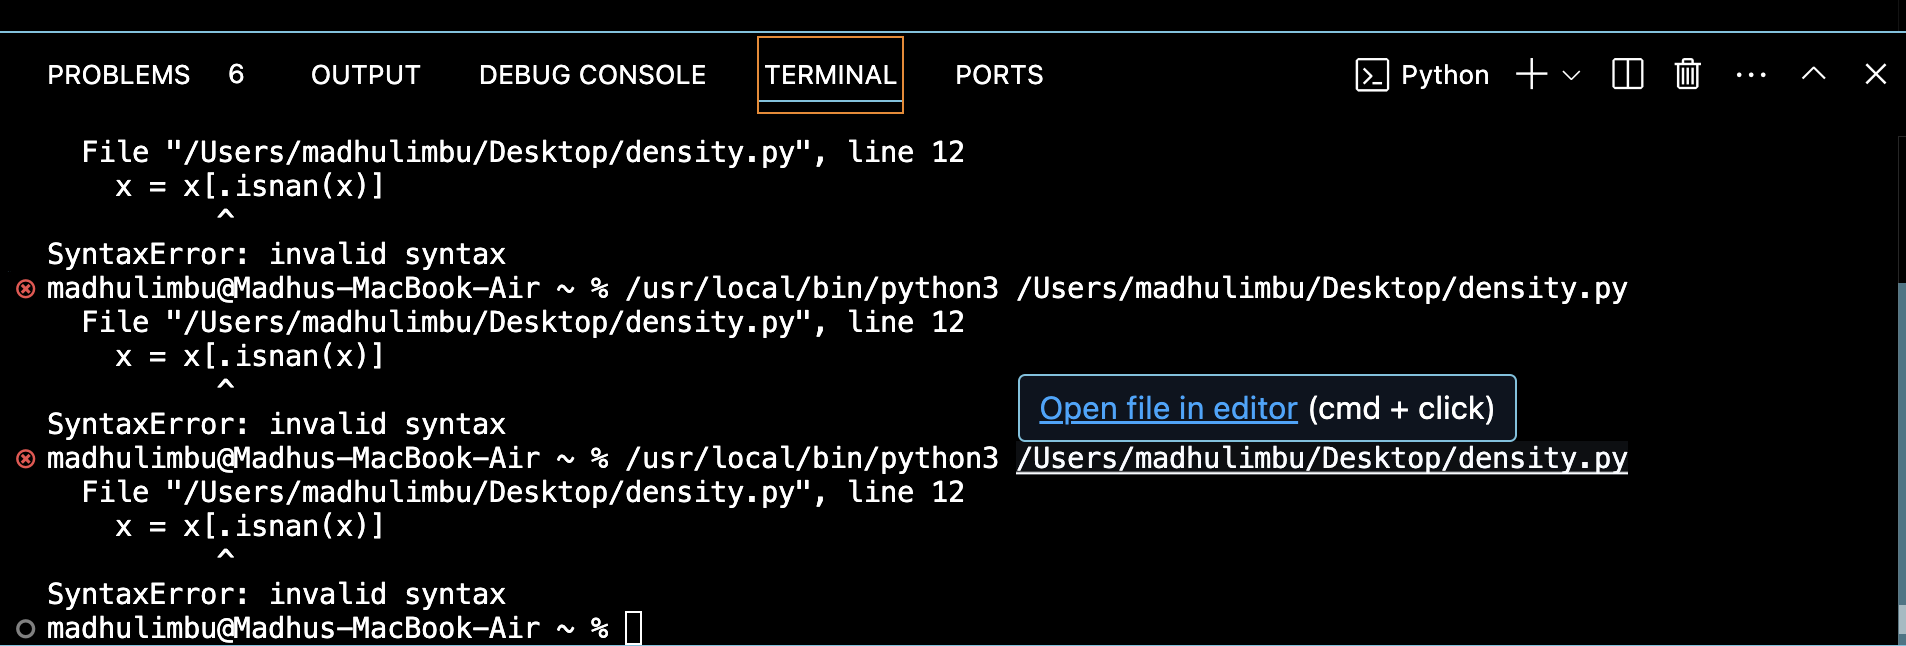Screen dimensions: 1906x646
Task: Expand the launch profile dropdown chevron
Action: [x=1571, y=75]
